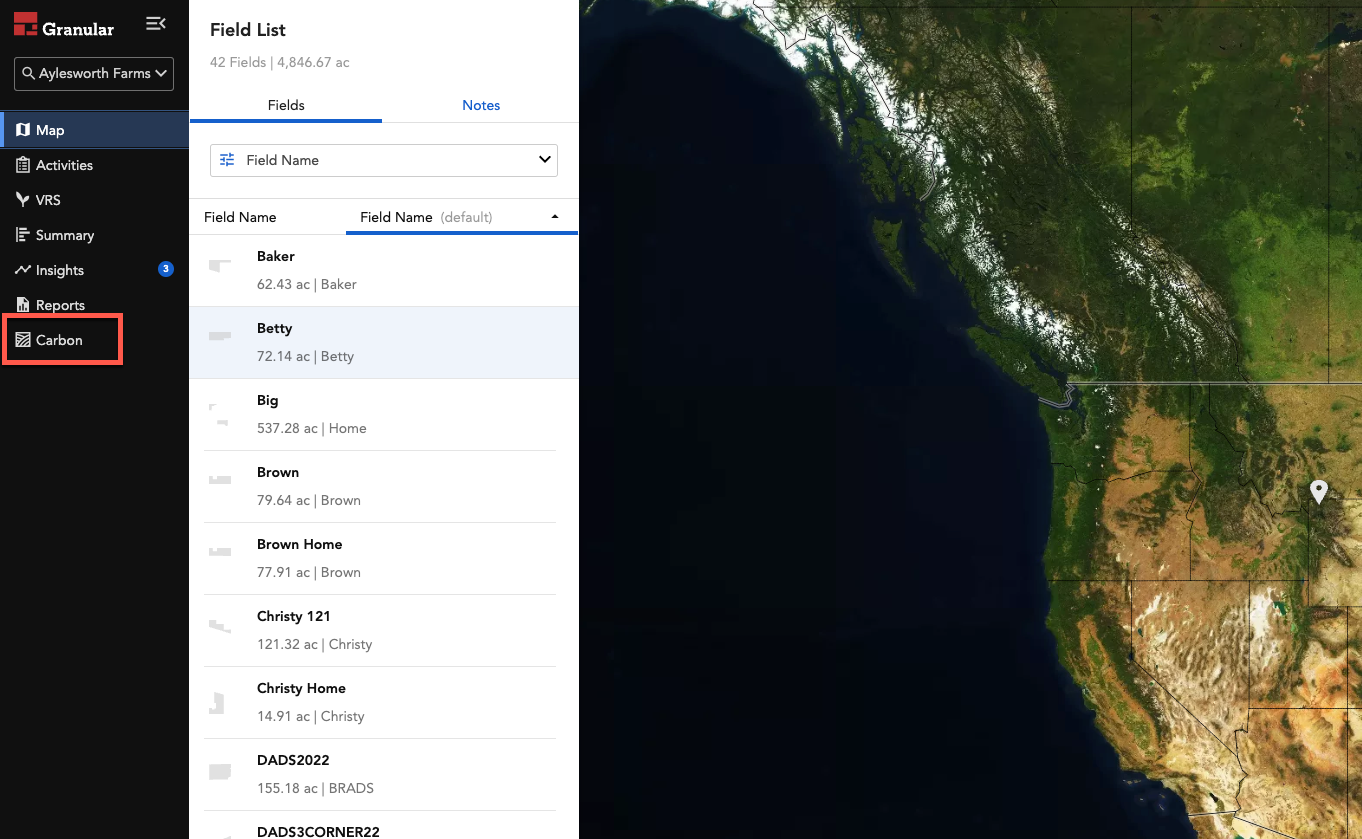1362x839 pixels.
Task: Open Summary in the sidebar
Action: coord(94,235)
